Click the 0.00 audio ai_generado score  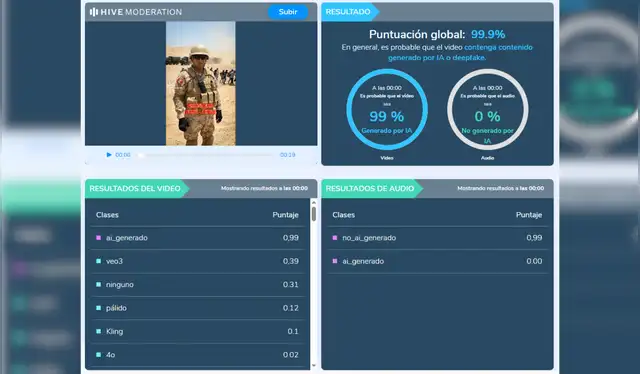point(534,261)
